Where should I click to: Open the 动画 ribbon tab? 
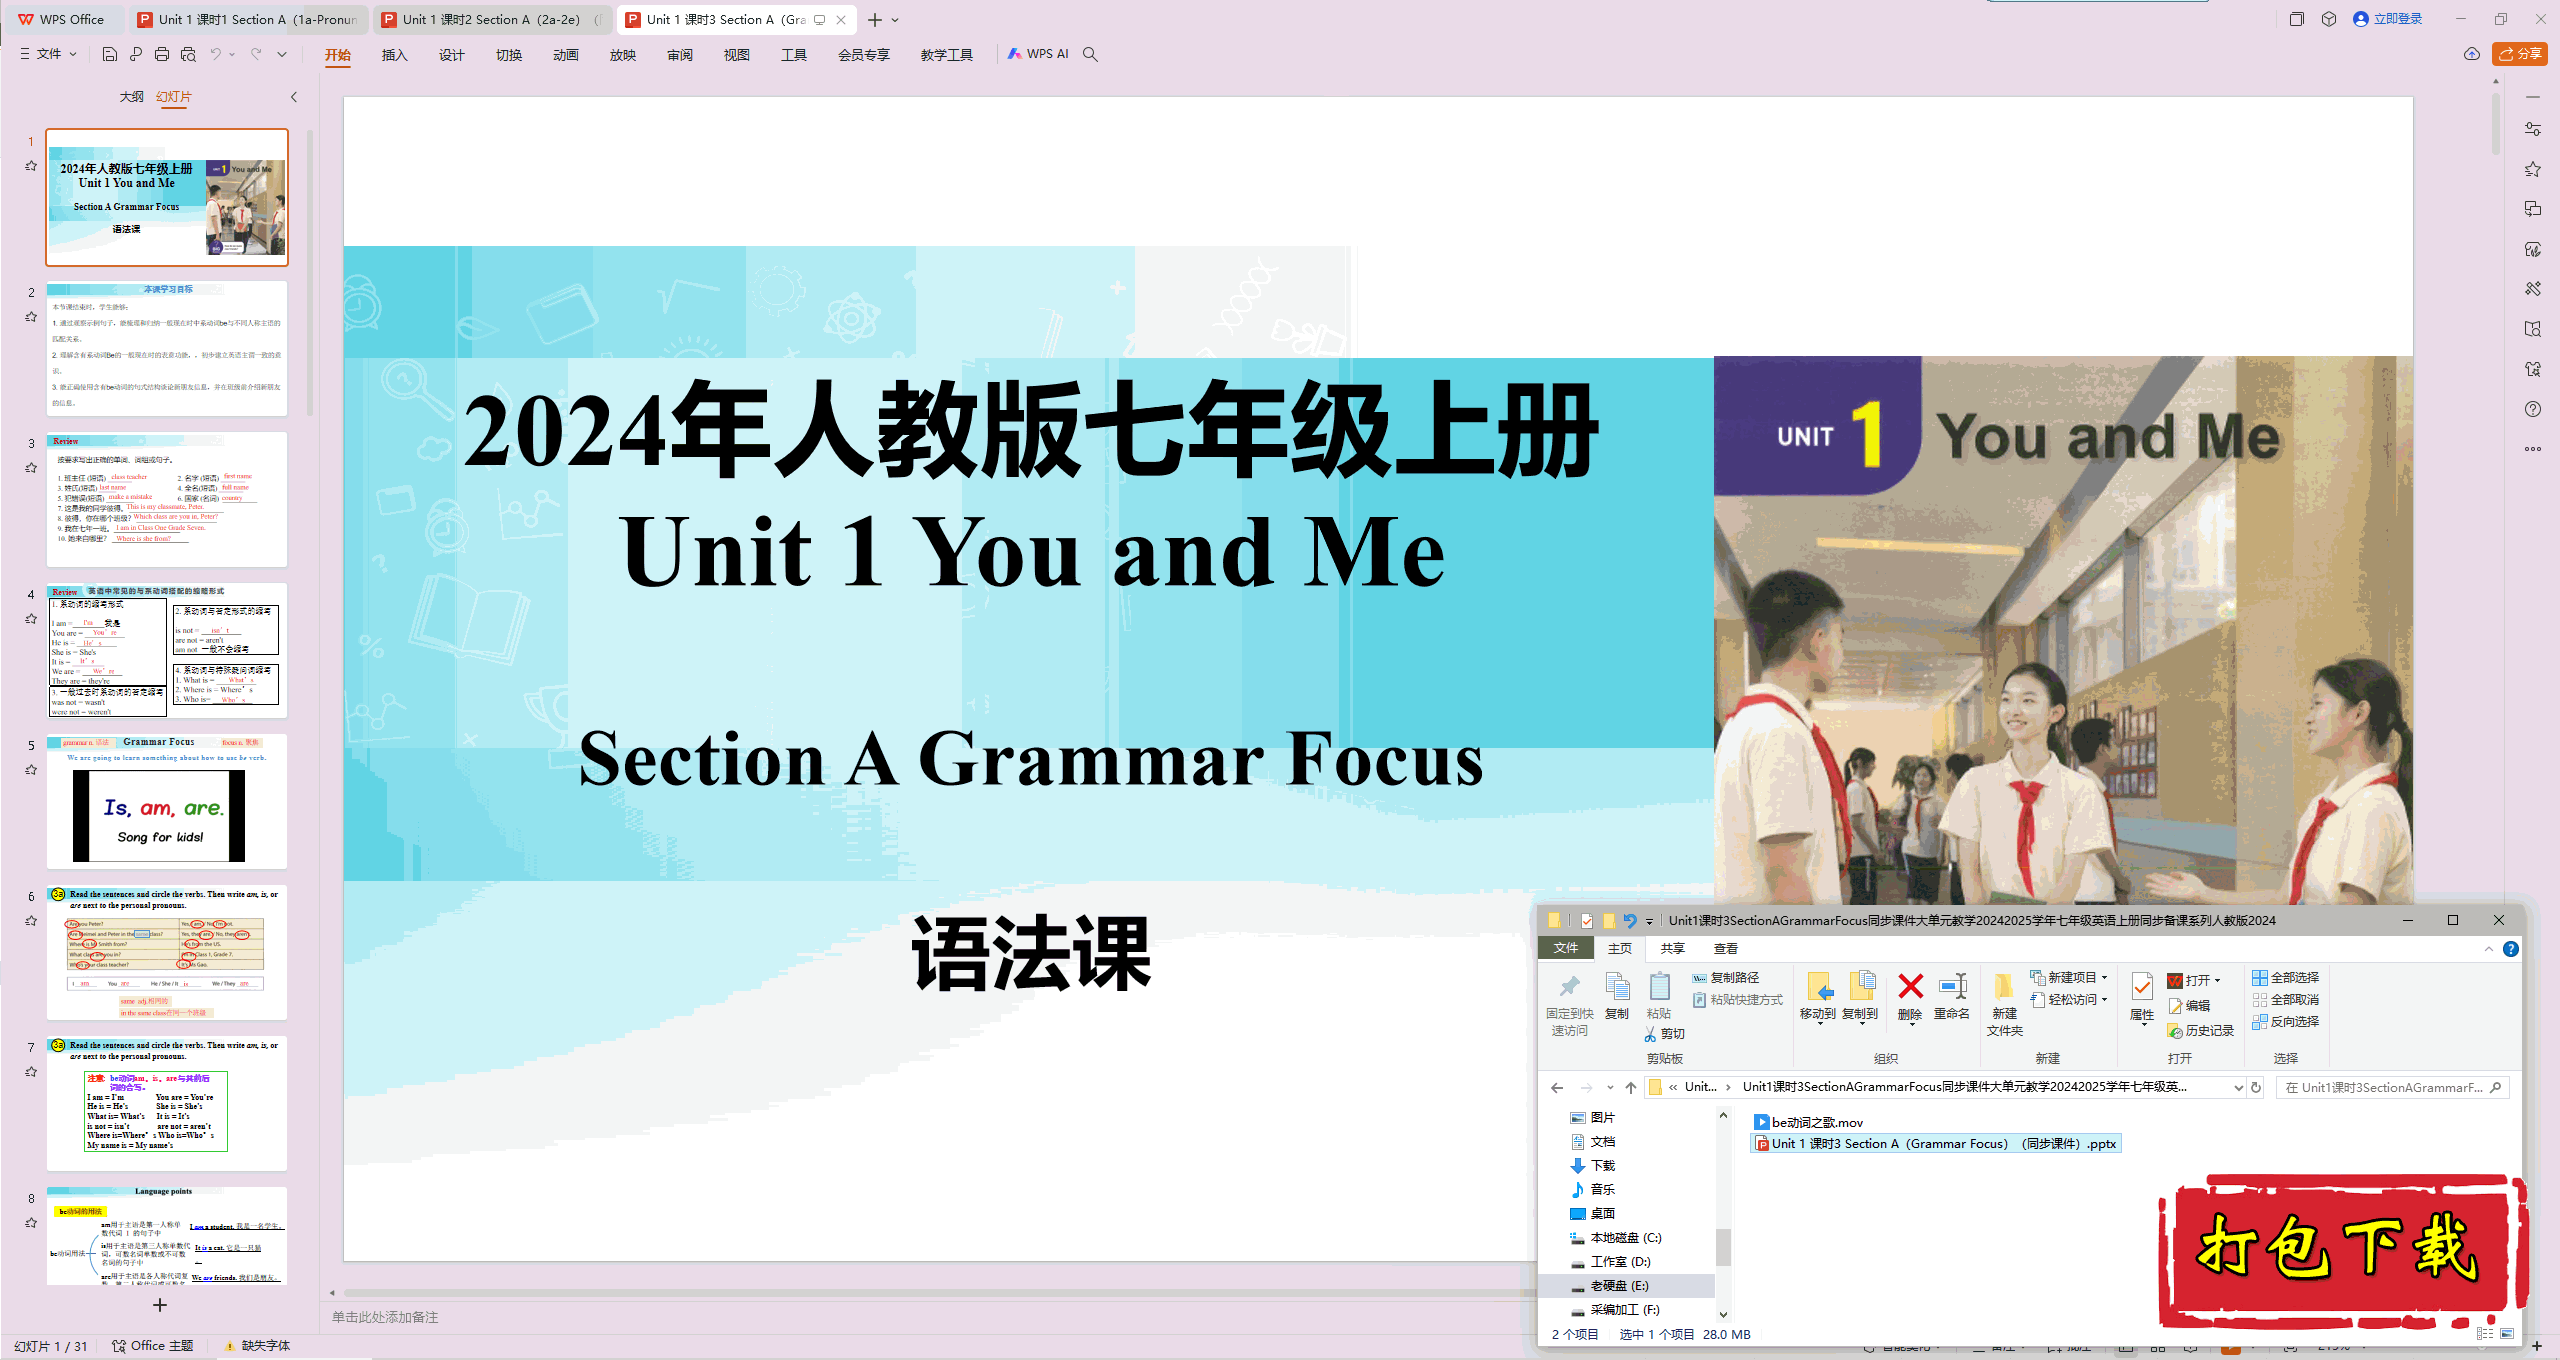[566, 55]
